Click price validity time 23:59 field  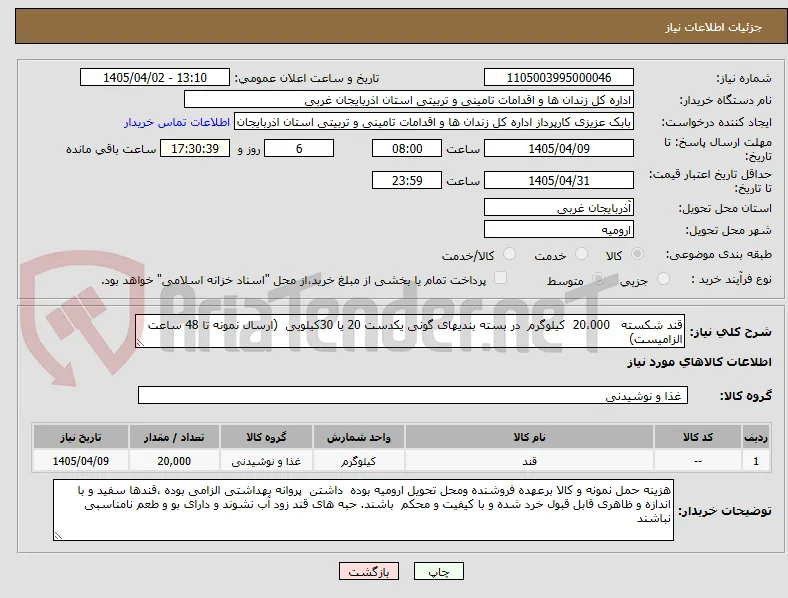pyautogui.click(x=407, y=180)
